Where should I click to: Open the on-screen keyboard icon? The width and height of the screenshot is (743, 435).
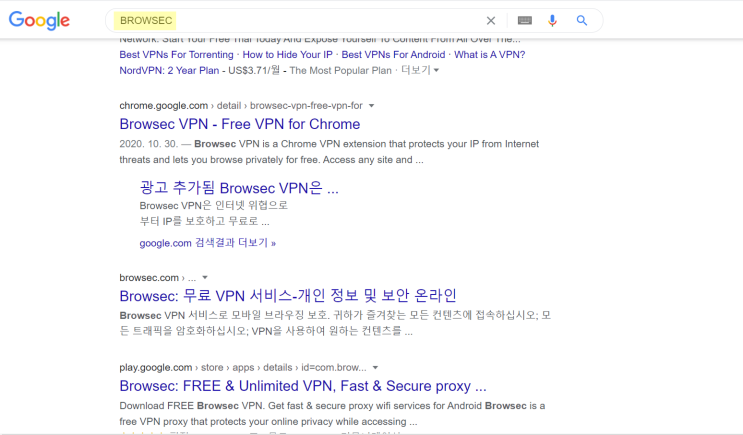coord(525,20)
